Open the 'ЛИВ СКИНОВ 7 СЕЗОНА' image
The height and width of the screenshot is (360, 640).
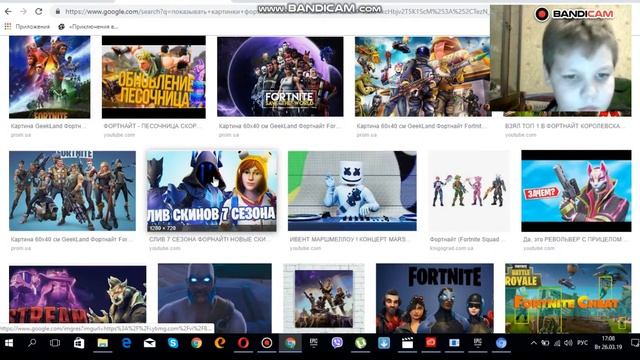tap(212, 191)
